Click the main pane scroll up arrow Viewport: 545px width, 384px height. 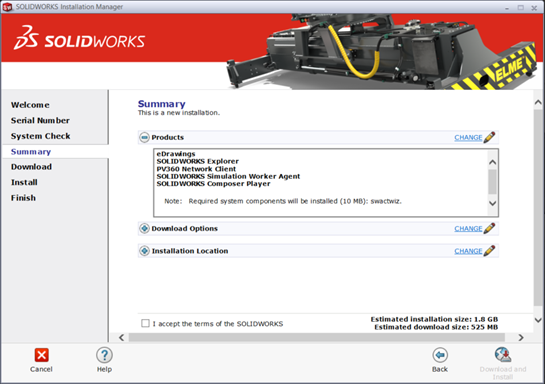[x=538, y=102]
